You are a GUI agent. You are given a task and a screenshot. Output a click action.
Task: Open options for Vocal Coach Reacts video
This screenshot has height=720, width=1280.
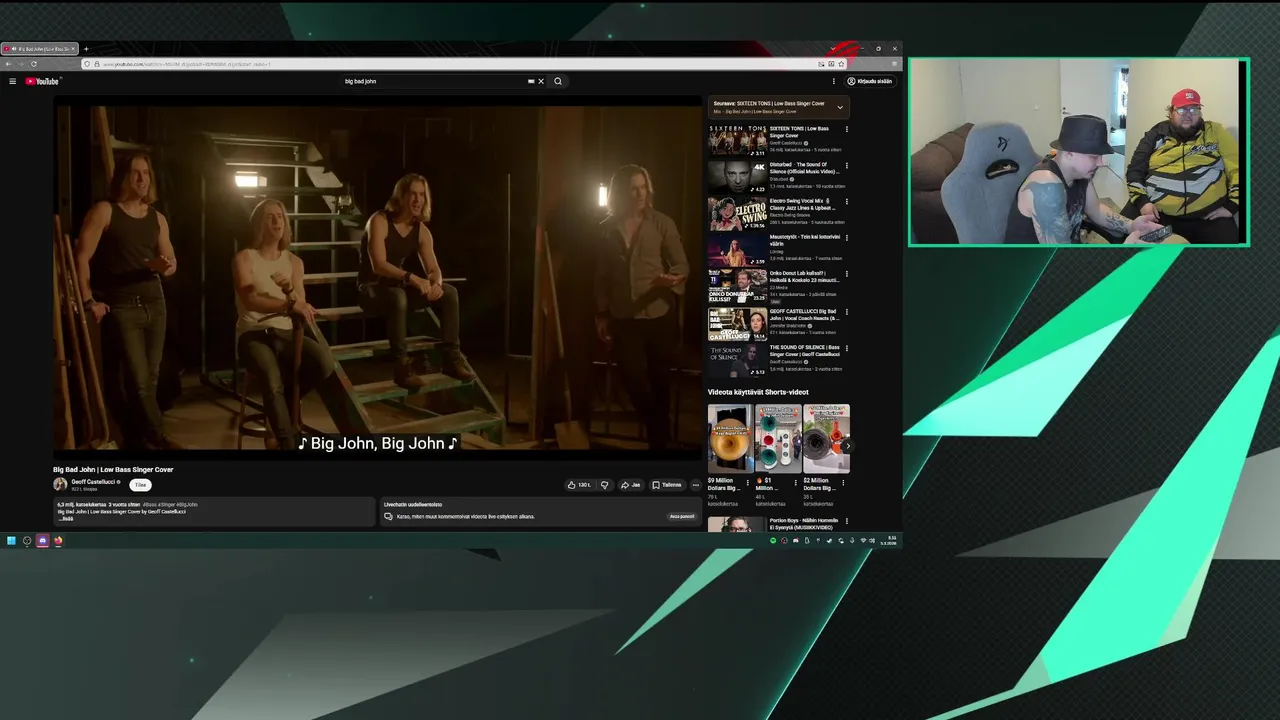[847, 311]
